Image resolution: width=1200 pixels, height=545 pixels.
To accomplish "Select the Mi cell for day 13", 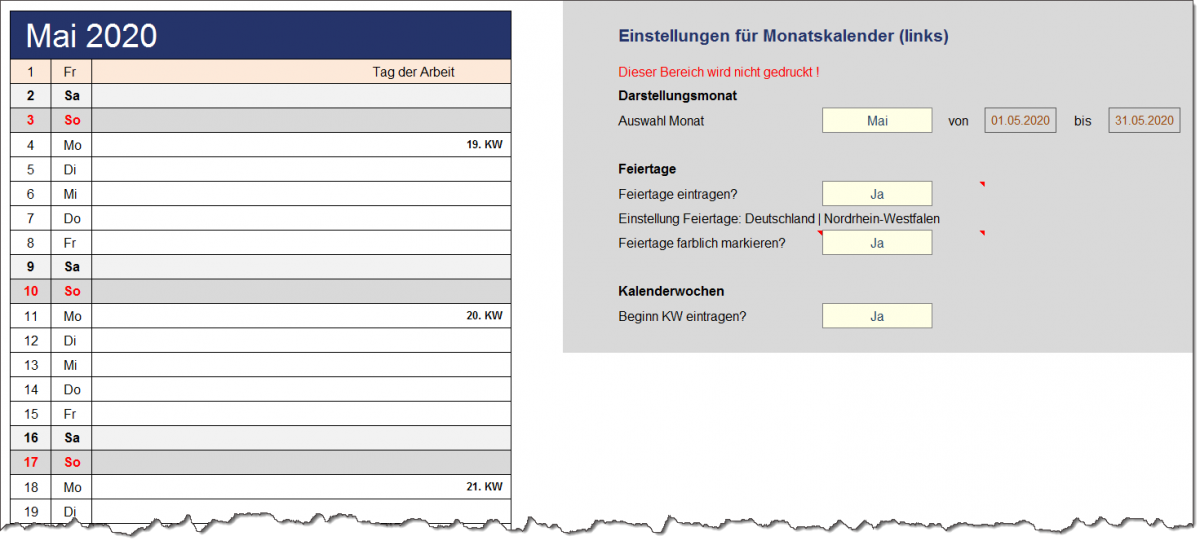I will (x=71, y=365).
